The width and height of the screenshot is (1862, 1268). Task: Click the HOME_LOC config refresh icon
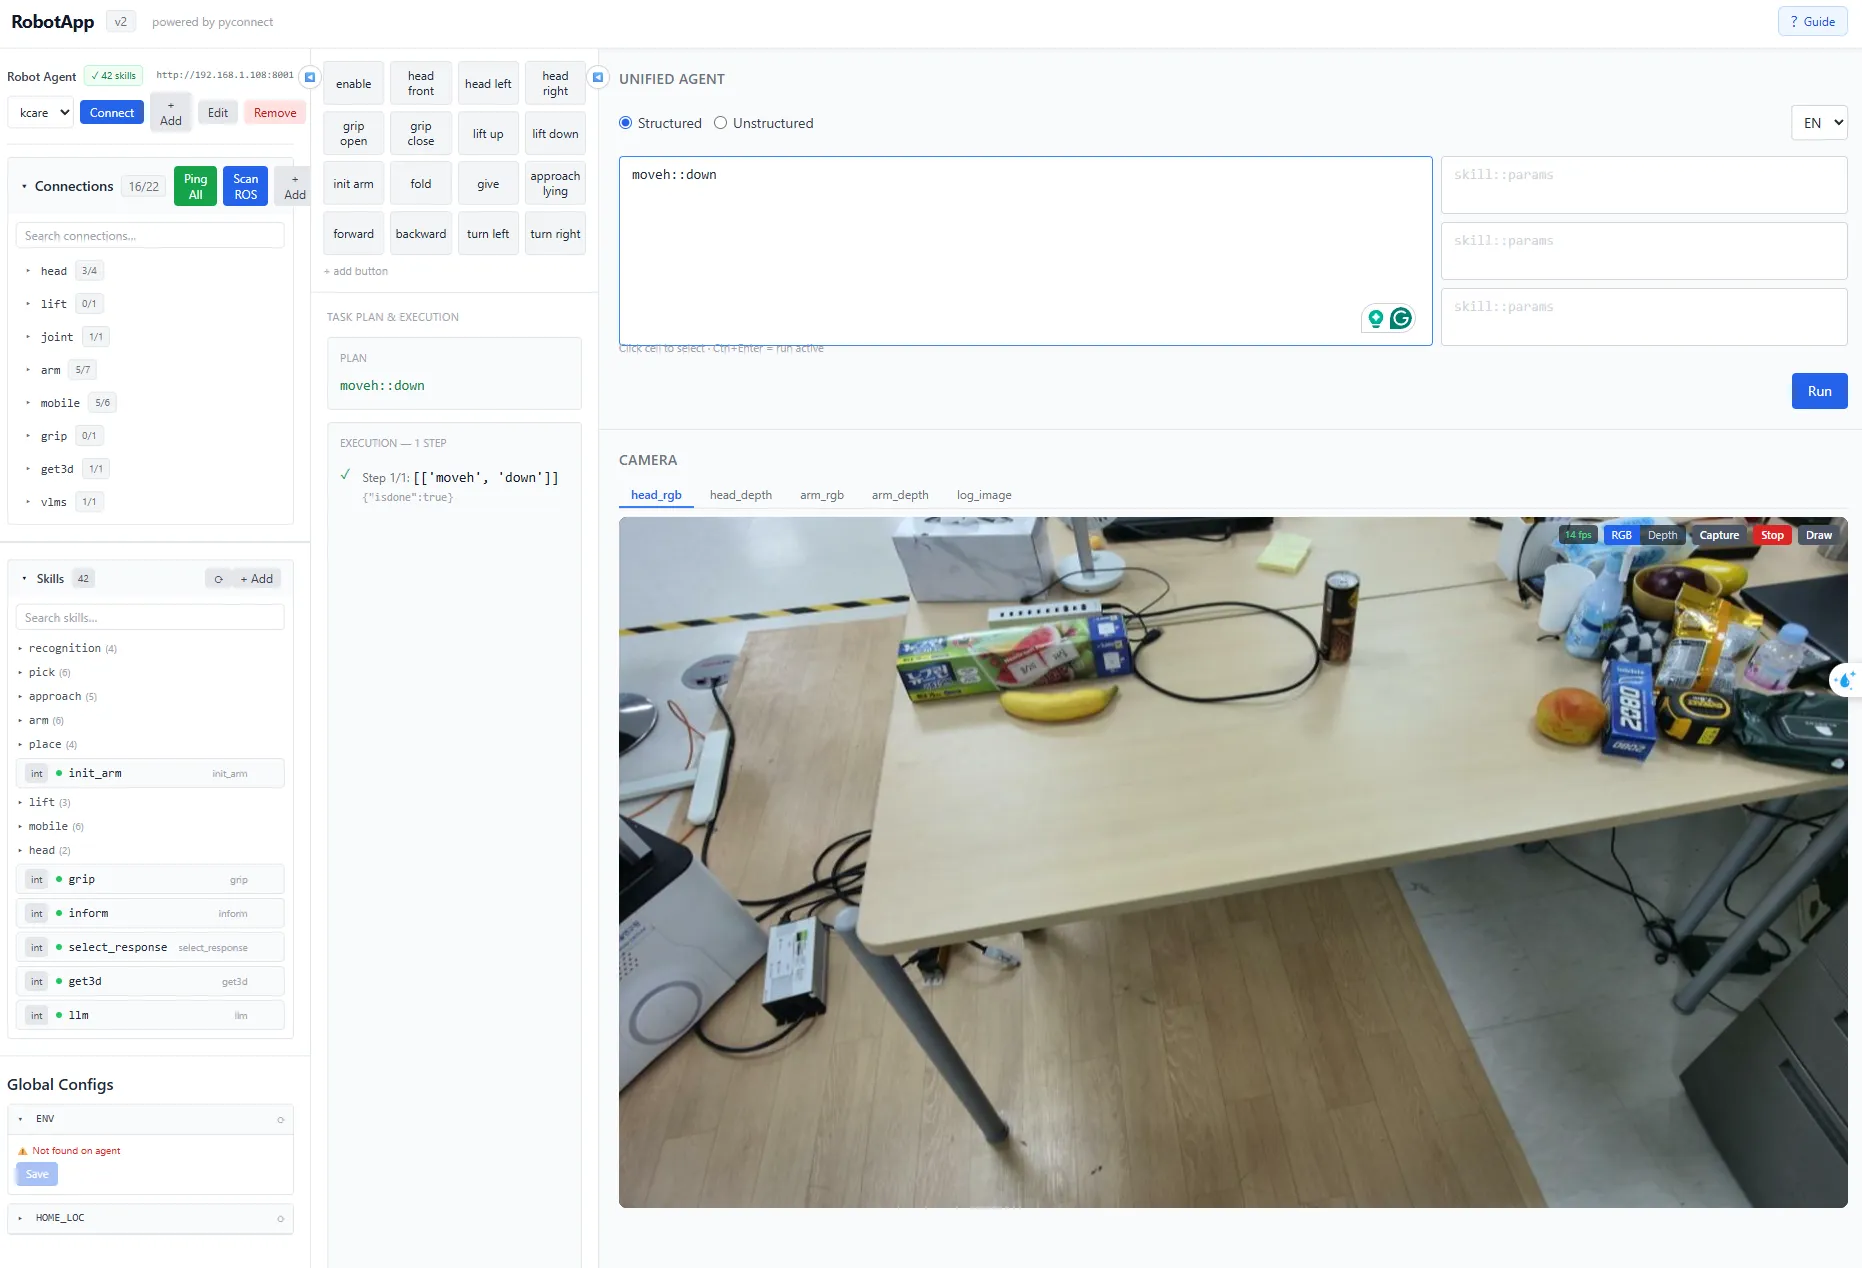281,1219
